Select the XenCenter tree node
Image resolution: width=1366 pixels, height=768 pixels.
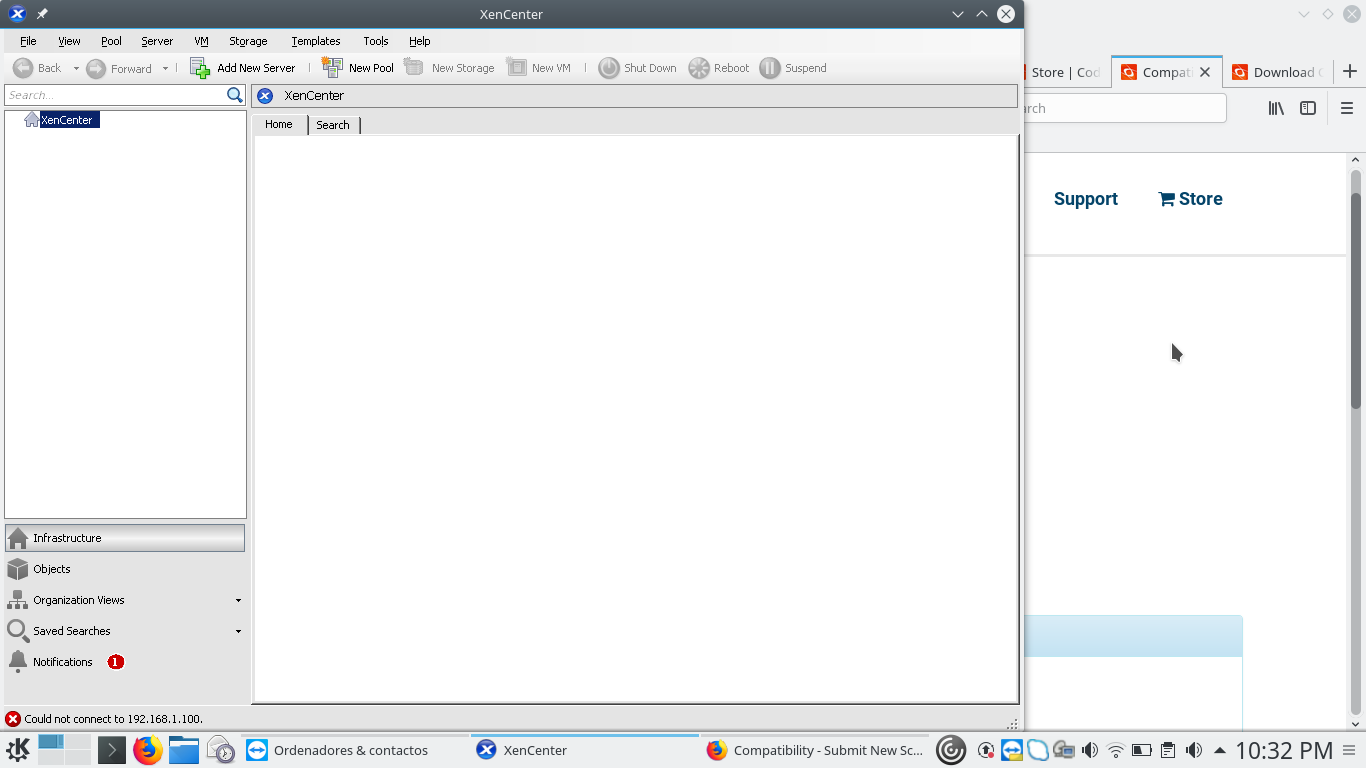[62, 120]
